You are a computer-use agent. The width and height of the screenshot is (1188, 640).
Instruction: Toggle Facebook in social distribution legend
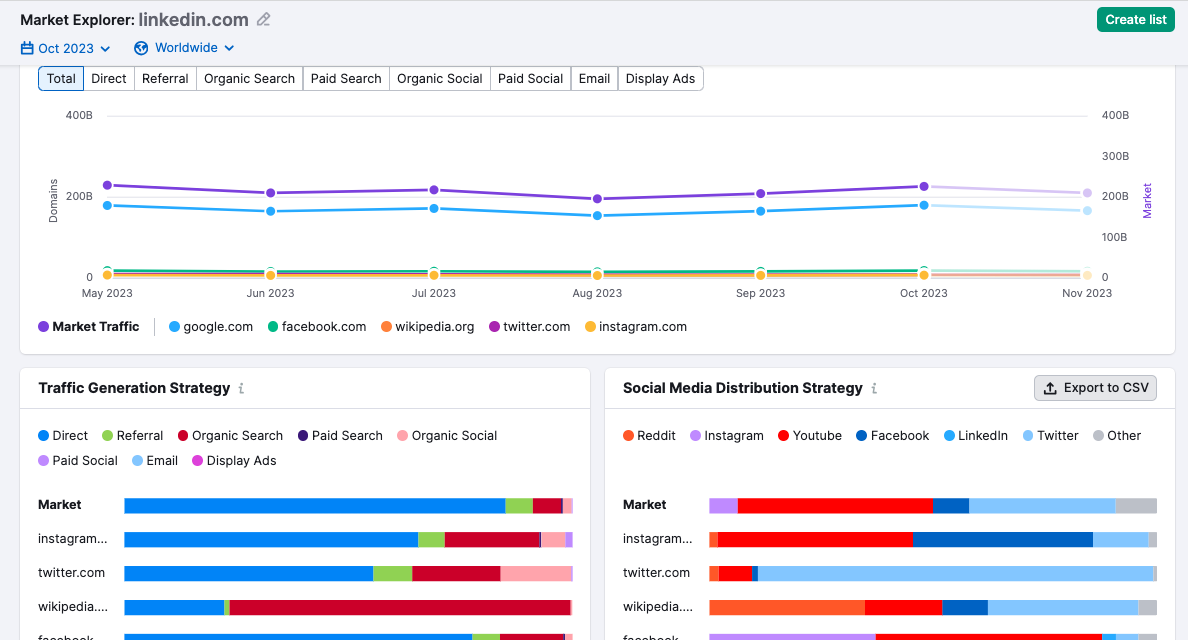click(893, 436)
